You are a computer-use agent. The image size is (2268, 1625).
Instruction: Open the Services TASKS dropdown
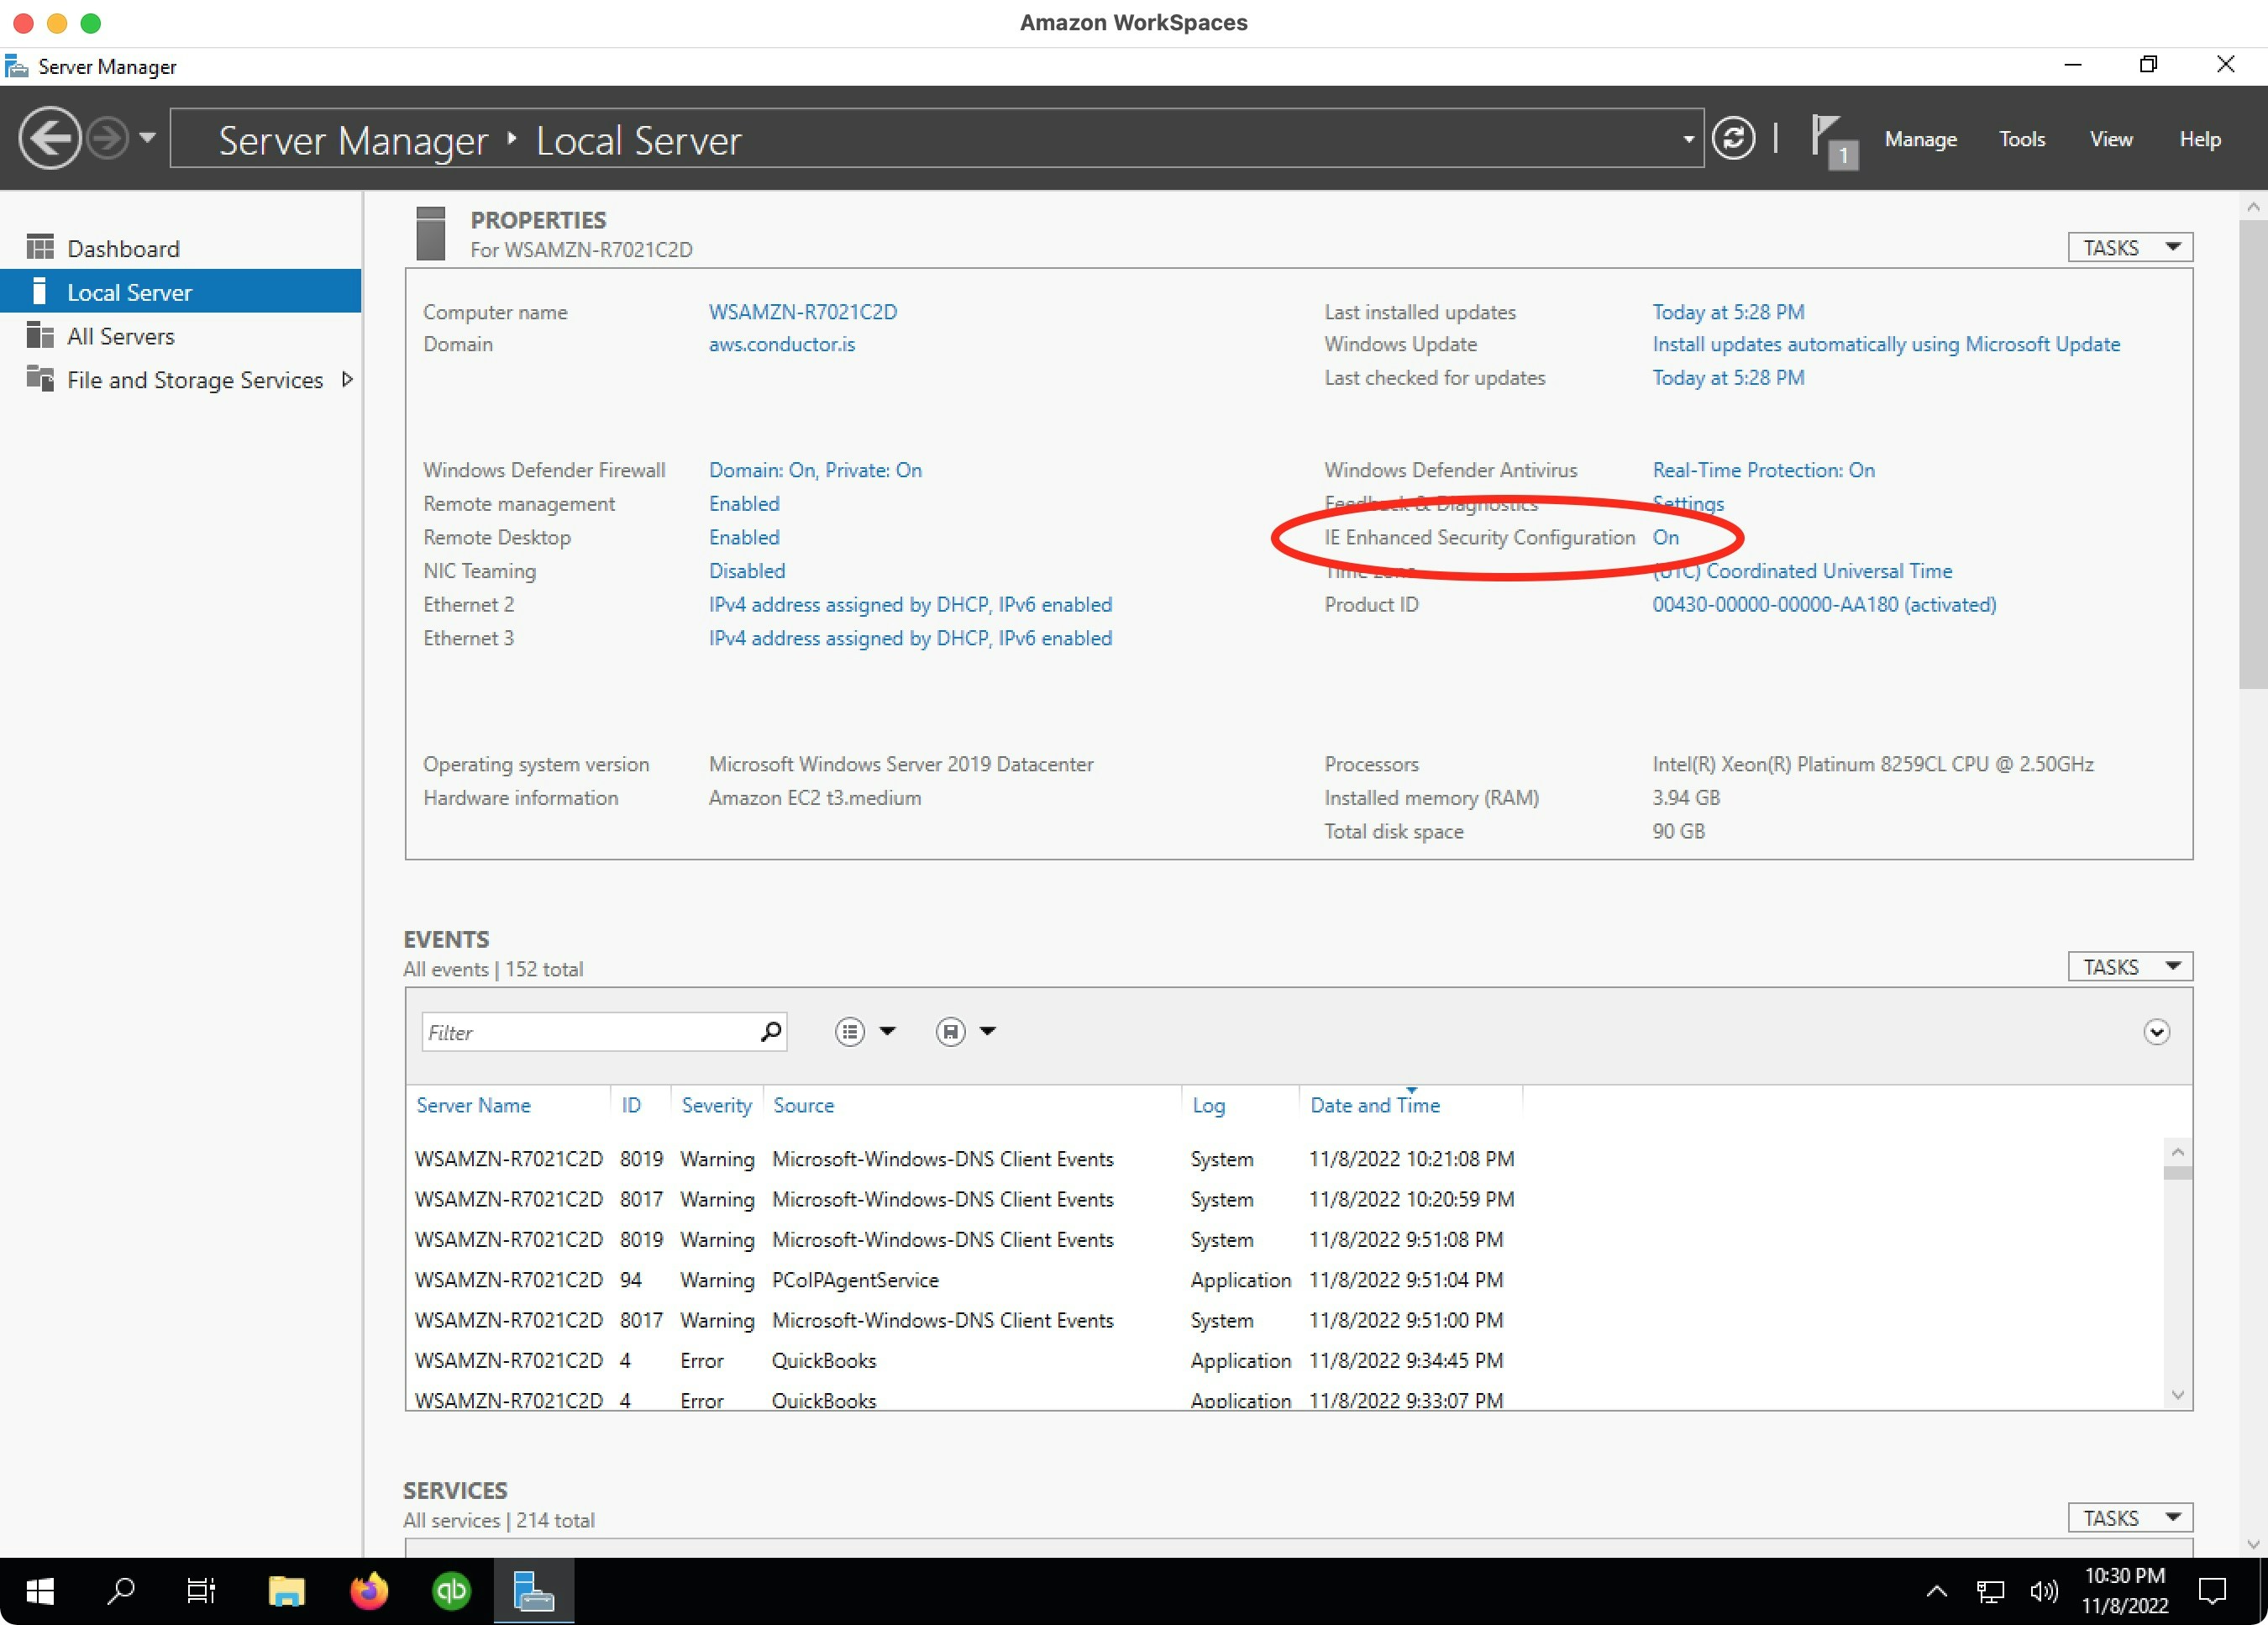click(2130, 1518)
